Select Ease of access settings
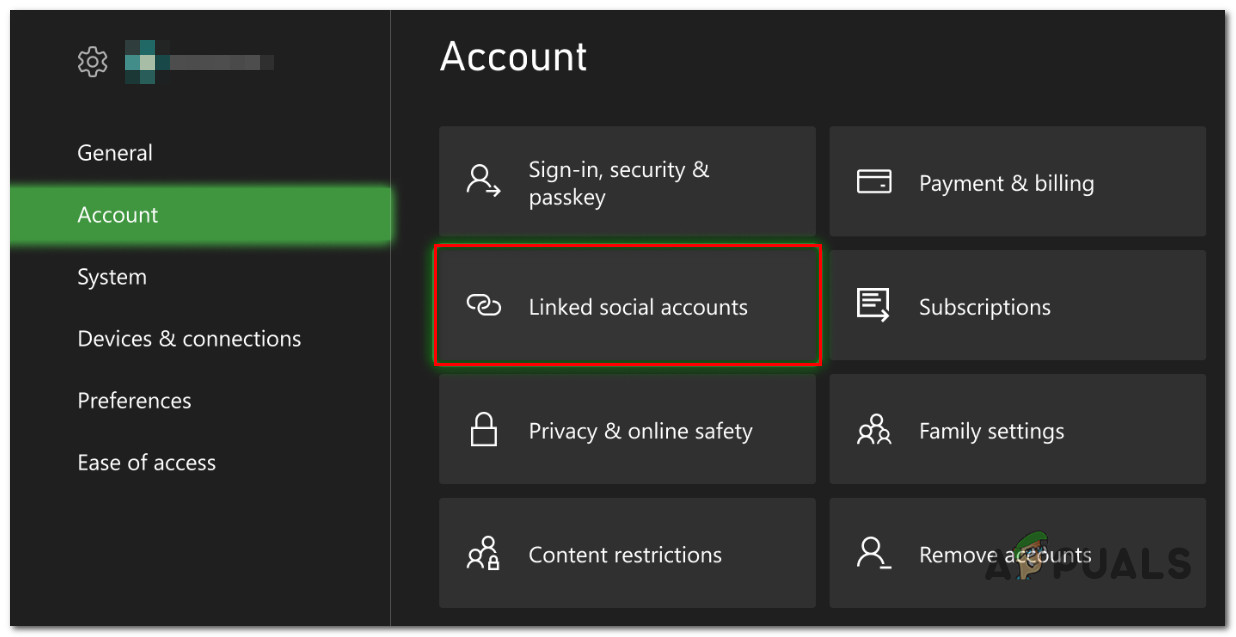1236x637 pixels. (146, 462)
